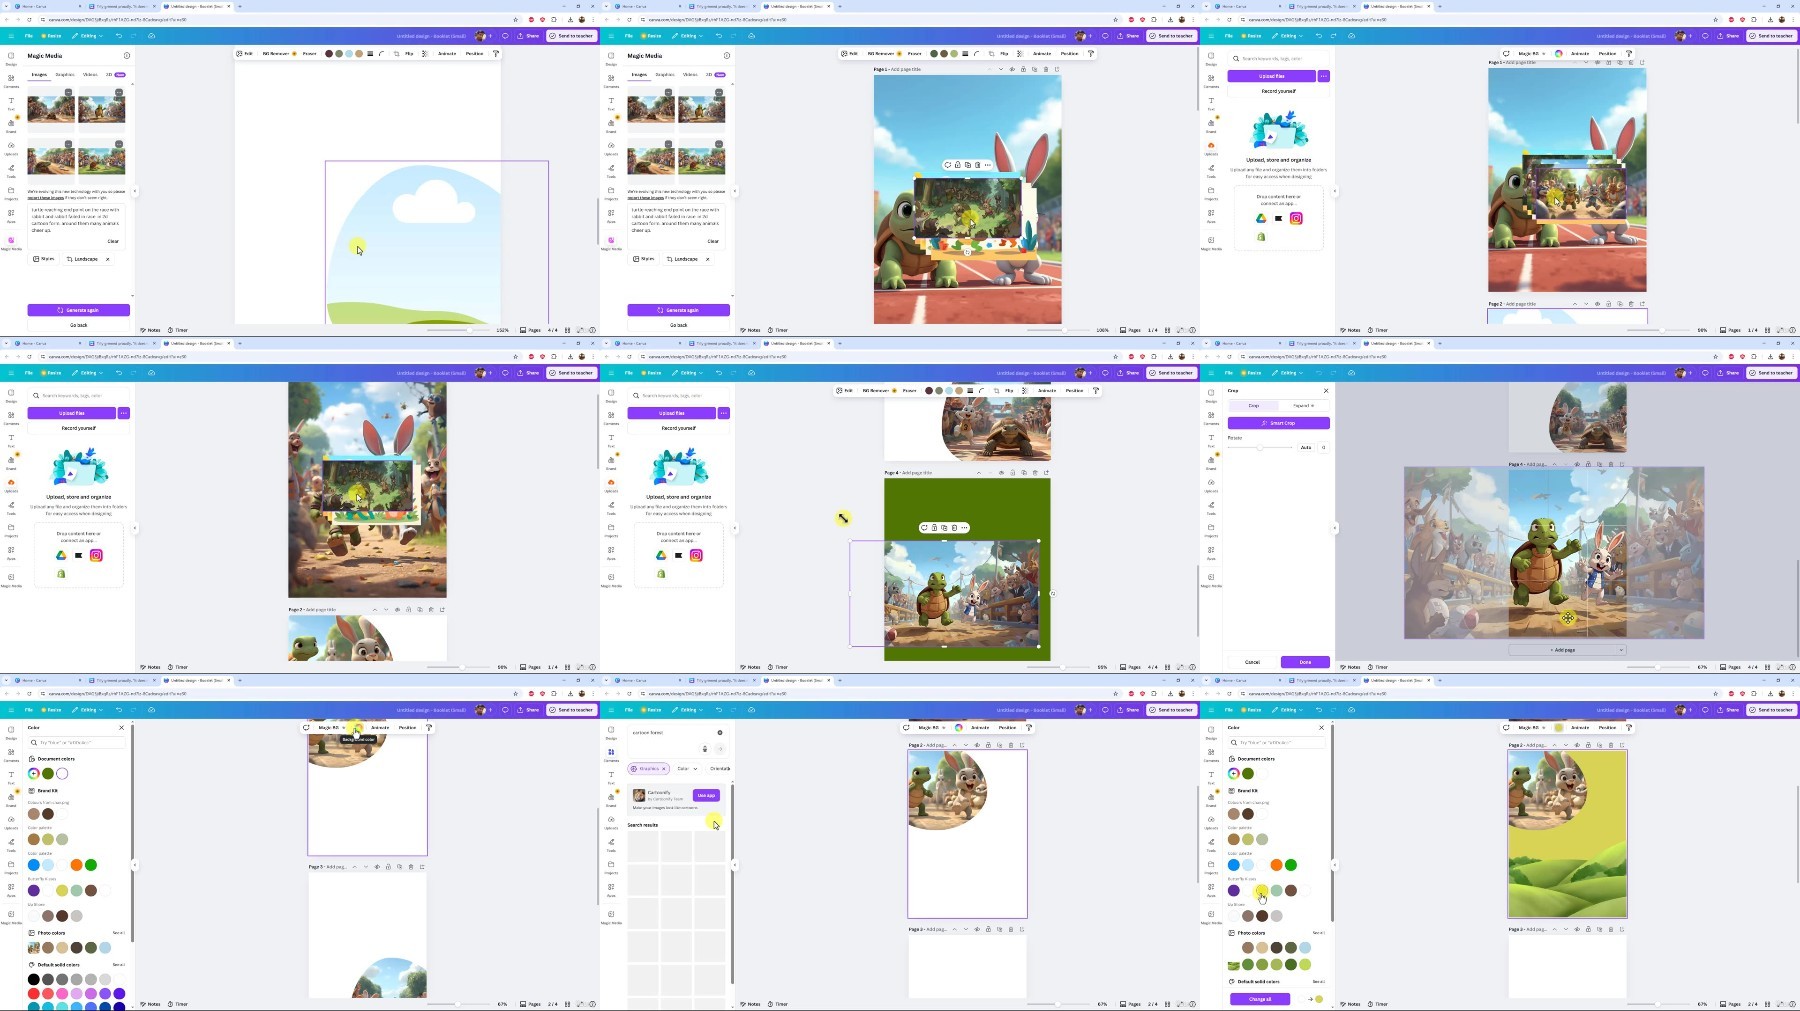Open Uploads in sidebar beside Crop panel

pyautogui.click(x=1211, y=485)
